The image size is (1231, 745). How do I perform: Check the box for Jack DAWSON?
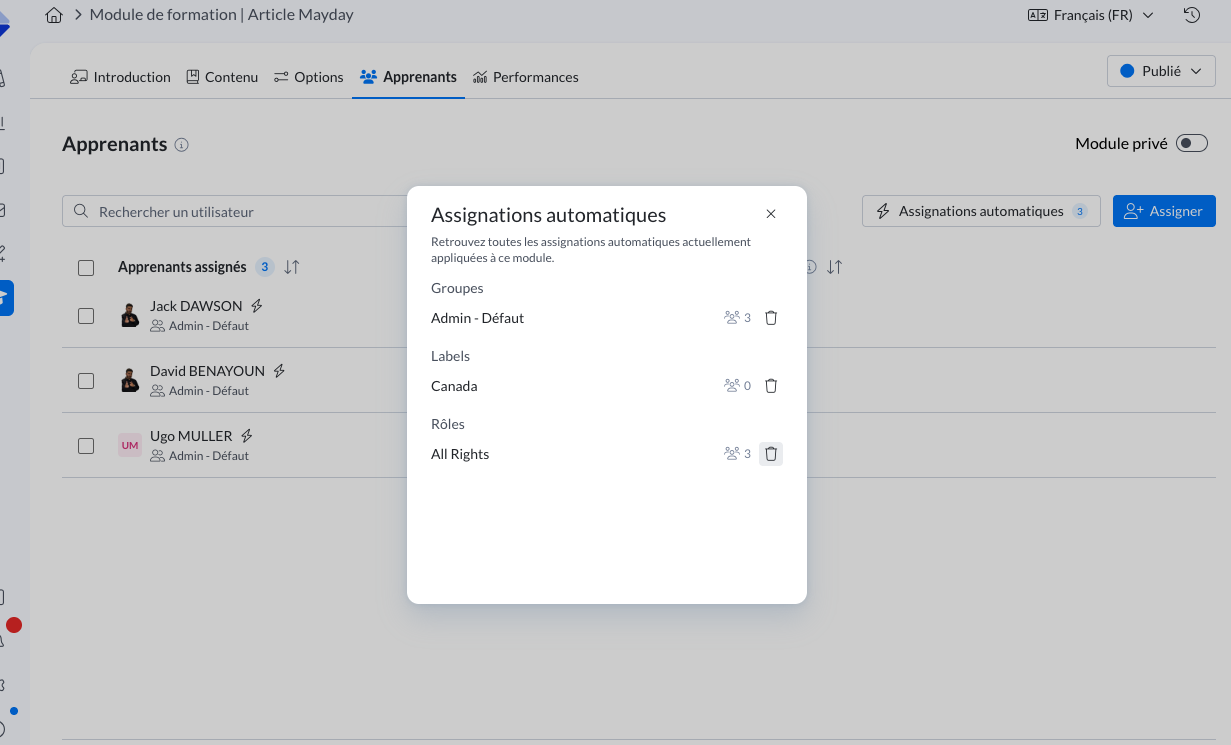coord(86,316)
